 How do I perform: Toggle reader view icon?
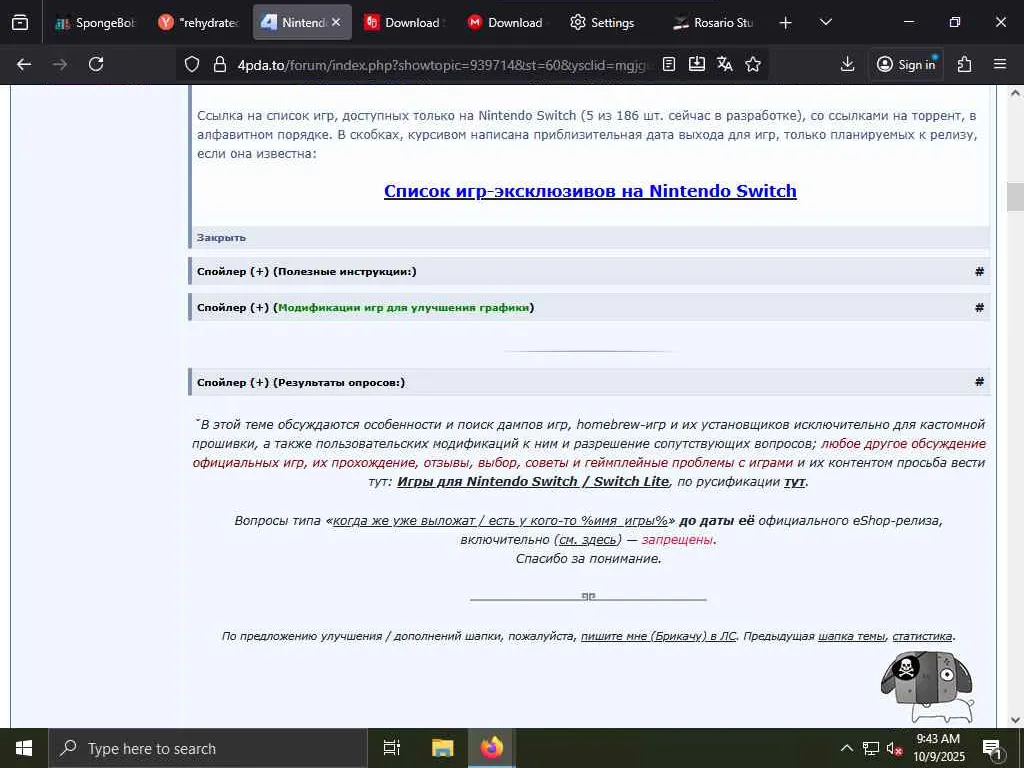click(669, 64)
